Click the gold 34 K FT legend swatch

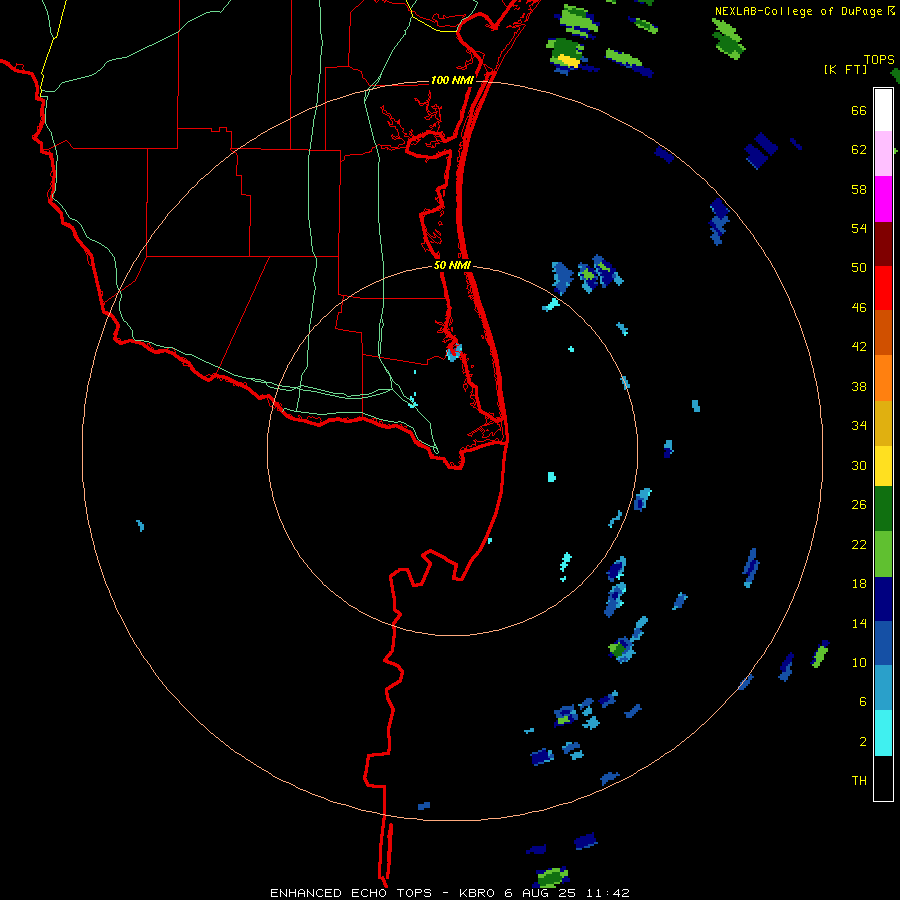pos(883,423)
